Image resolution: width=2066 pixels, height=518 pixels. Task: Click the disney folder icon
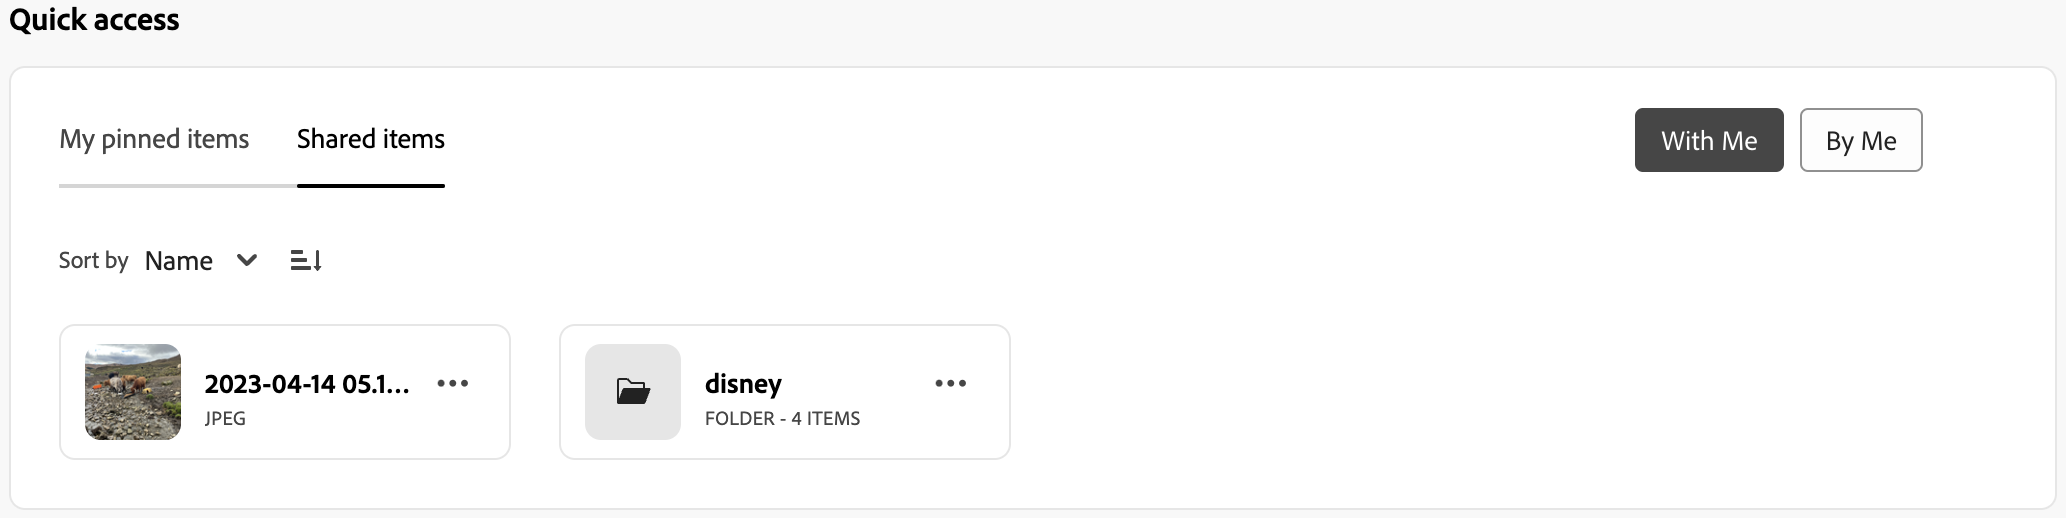(x=633, y=392)
